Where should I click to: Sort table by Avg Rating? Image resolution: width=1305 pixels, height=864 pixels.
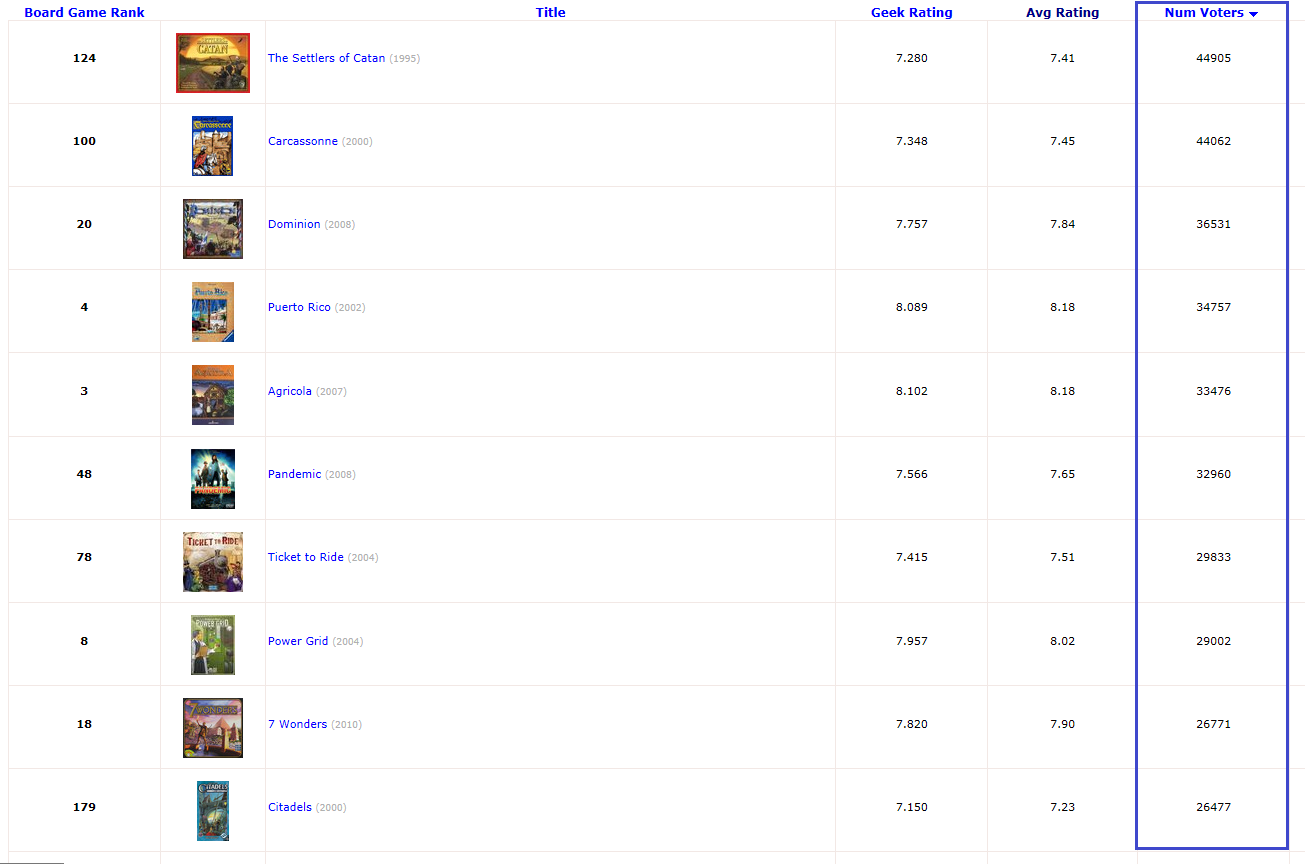[1062, 13]
